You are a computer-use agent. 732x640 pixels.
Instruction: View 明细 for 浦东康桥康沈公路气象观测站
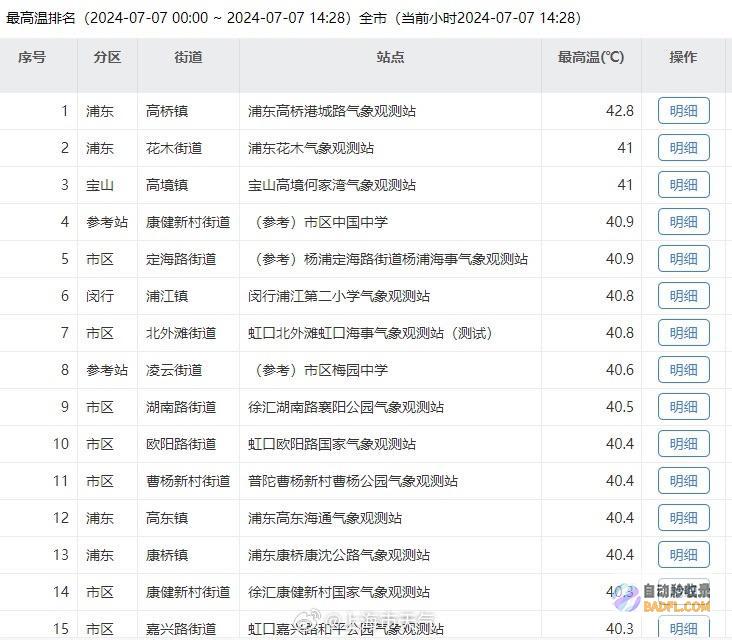pos(683,555)
